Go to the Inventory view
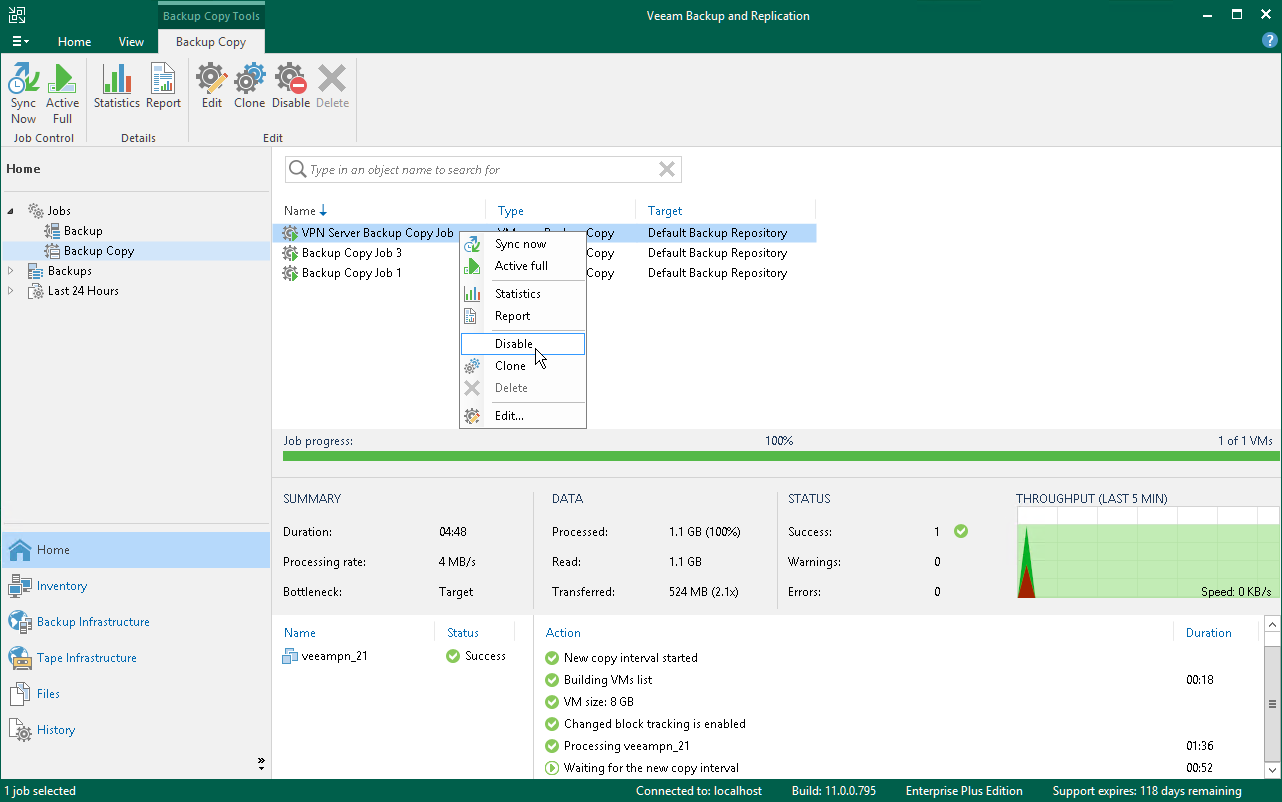 pyautogui.click(x=62, y=586)
